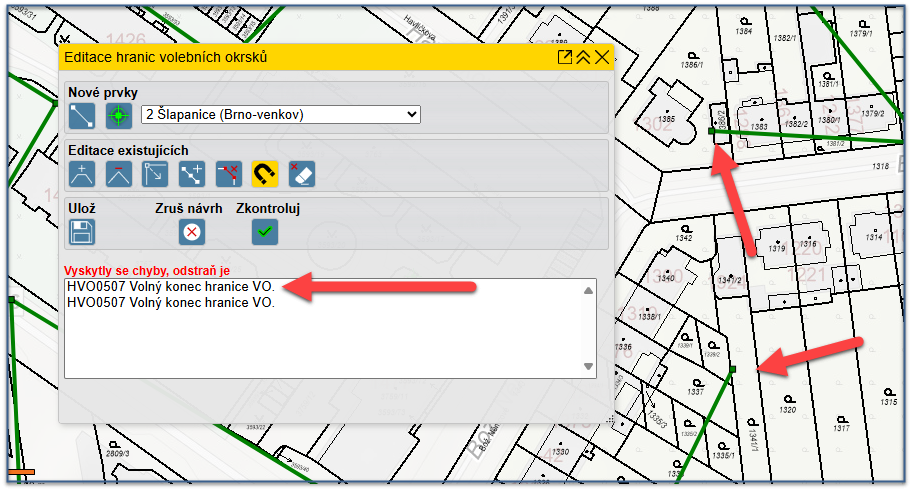Cancel the proposal with Zruš návrh button

(191, 232)
